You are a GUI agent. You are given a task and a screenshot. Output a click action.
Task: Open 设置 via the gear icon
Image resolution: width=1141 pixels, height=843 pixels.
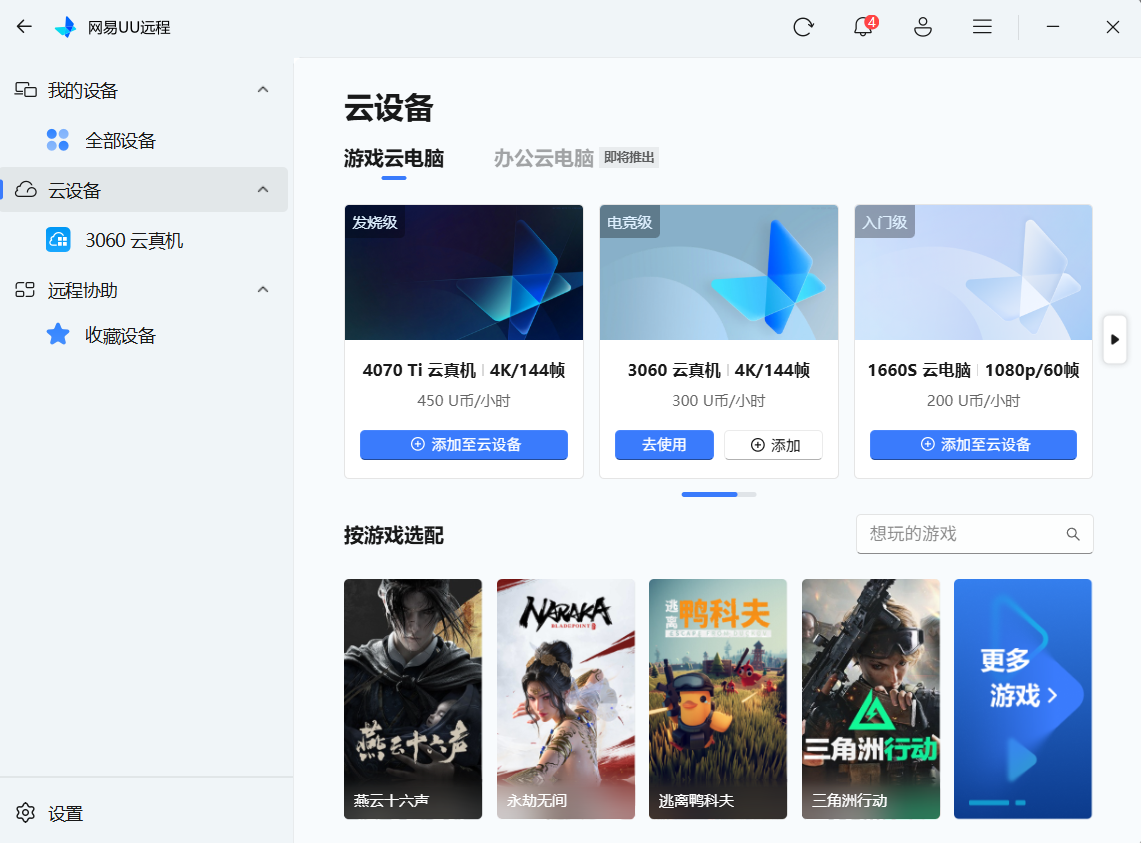pyautogui.click(x=25, y=813)
